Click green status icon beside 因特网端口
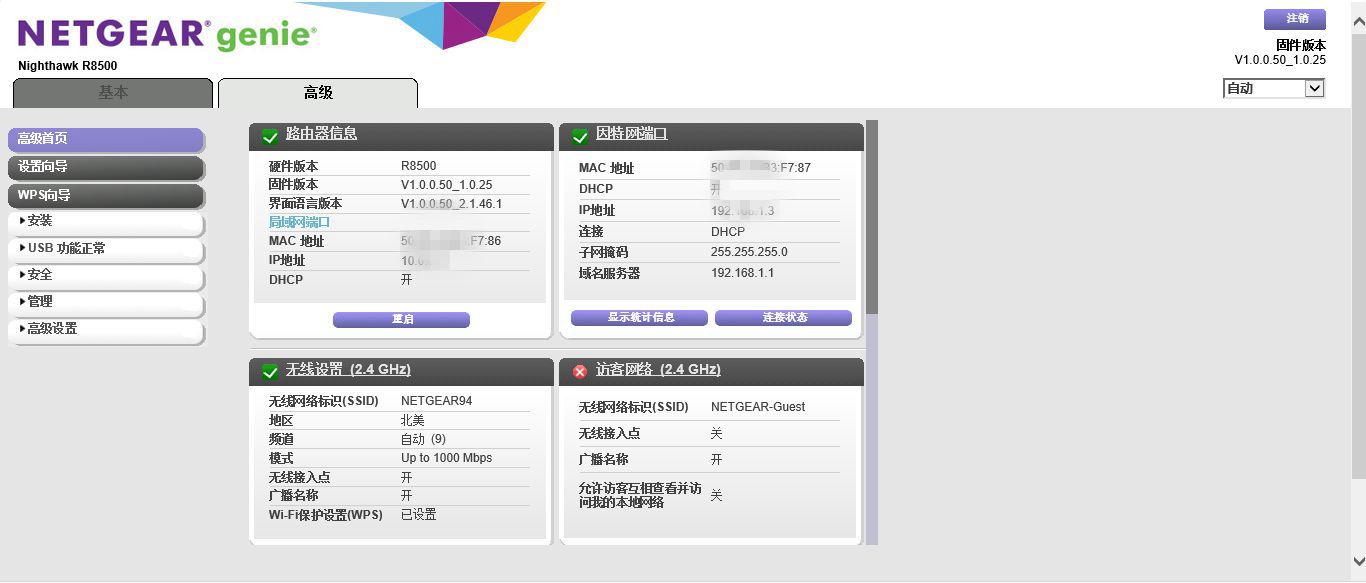Screen dimensions: 1366x583 [x=580, y=137]
